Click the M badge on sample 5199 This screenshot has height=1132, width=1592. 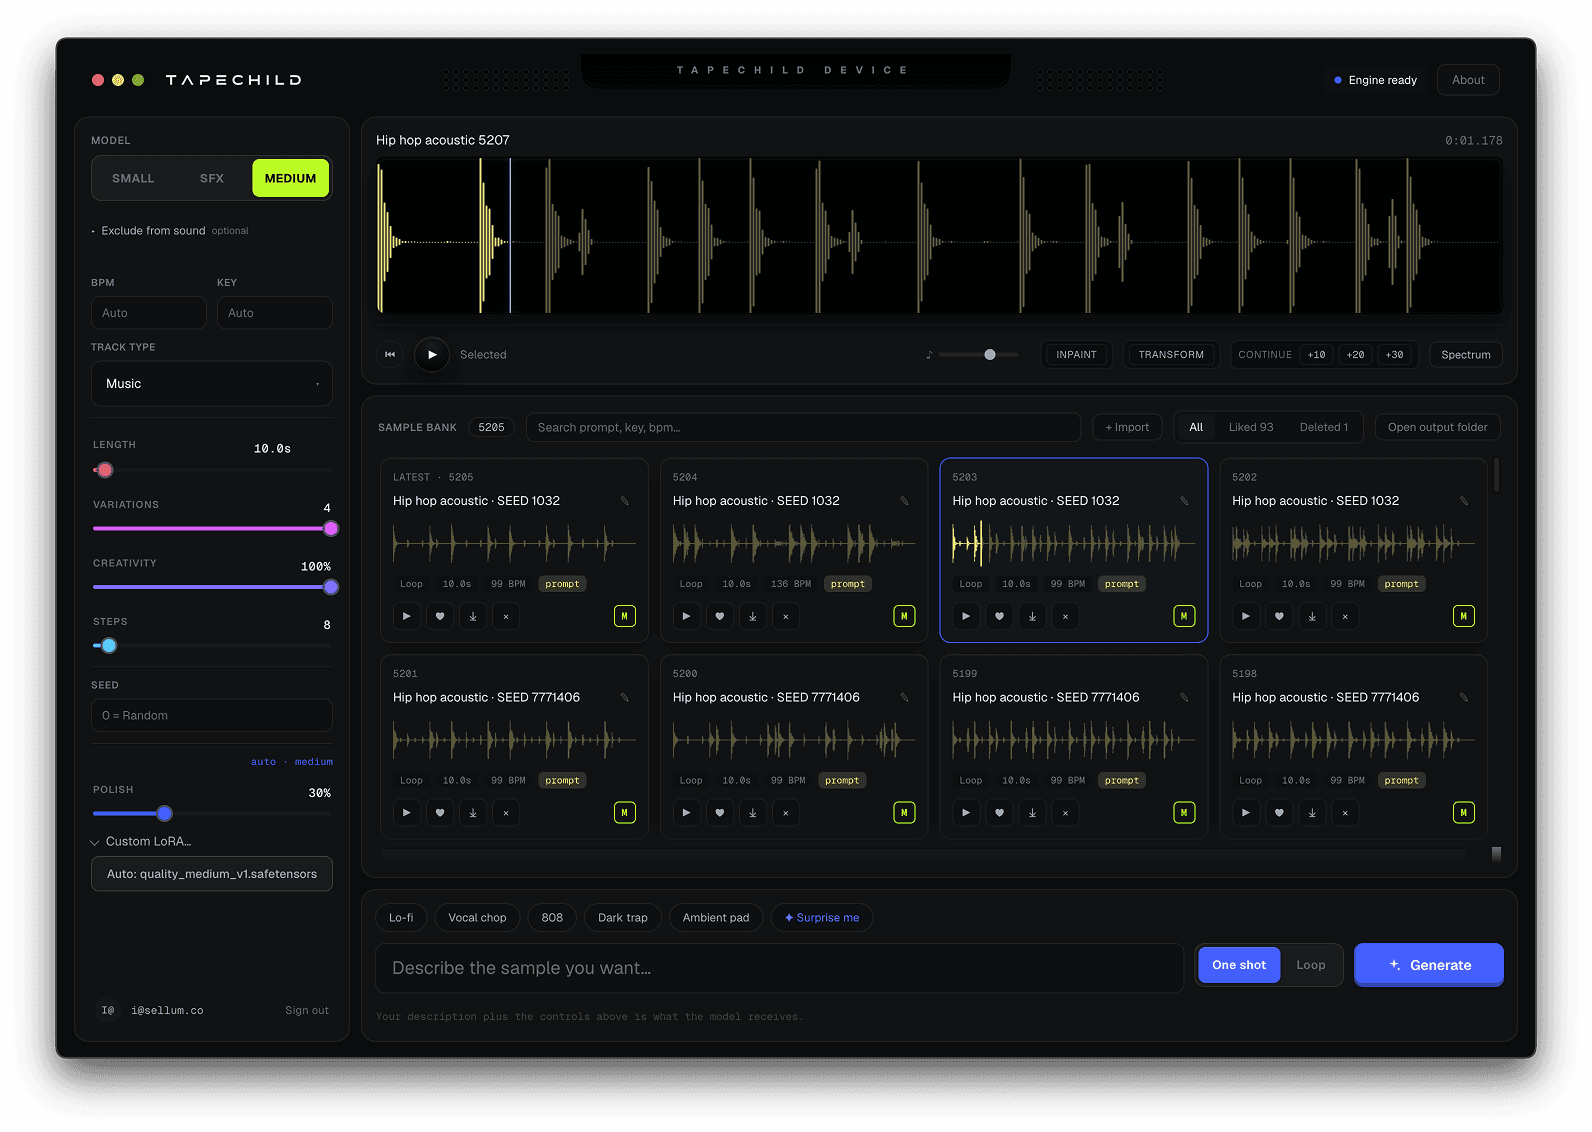coord(1184,813)
